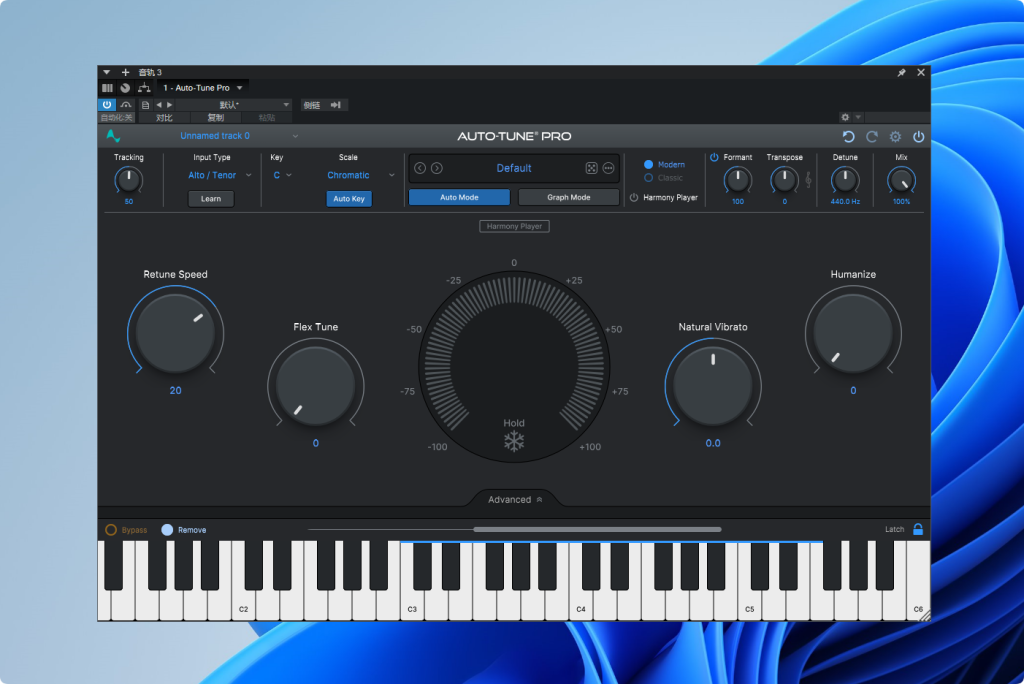Open the host gear options icon
1024x684 pixels.
coord(845,118)
